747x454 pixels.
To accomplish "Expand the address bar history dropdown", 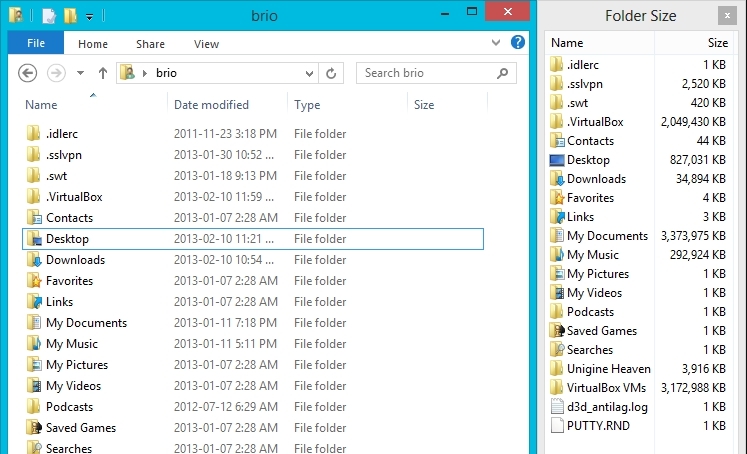I will (309, 73).
